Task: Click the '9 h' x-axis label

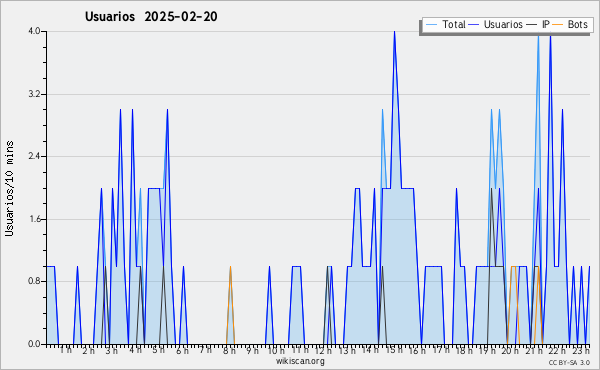Action: point(252,351)
